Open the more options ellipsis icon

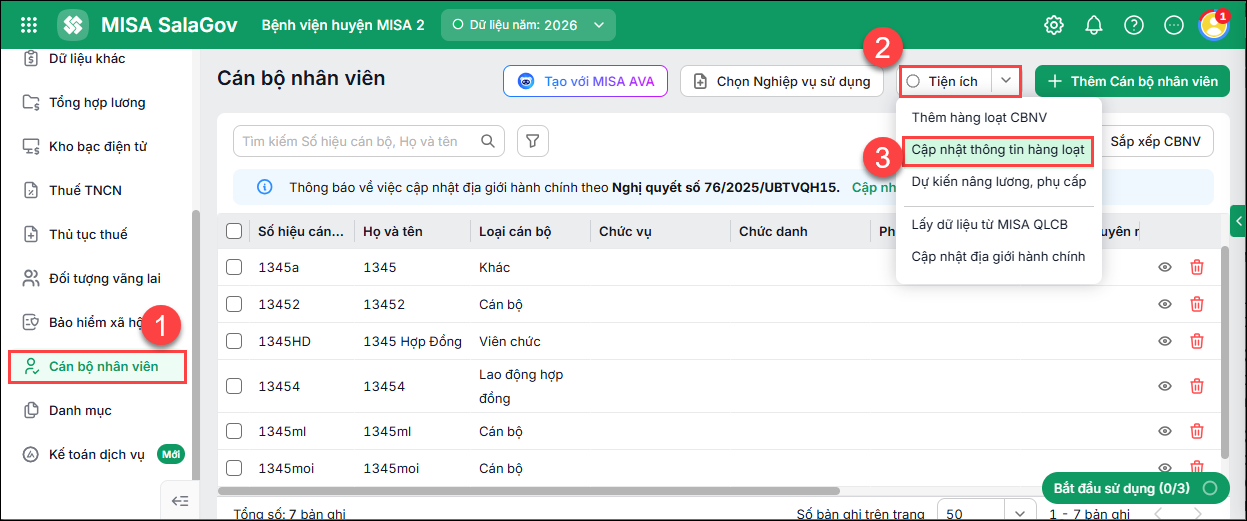1174,25
